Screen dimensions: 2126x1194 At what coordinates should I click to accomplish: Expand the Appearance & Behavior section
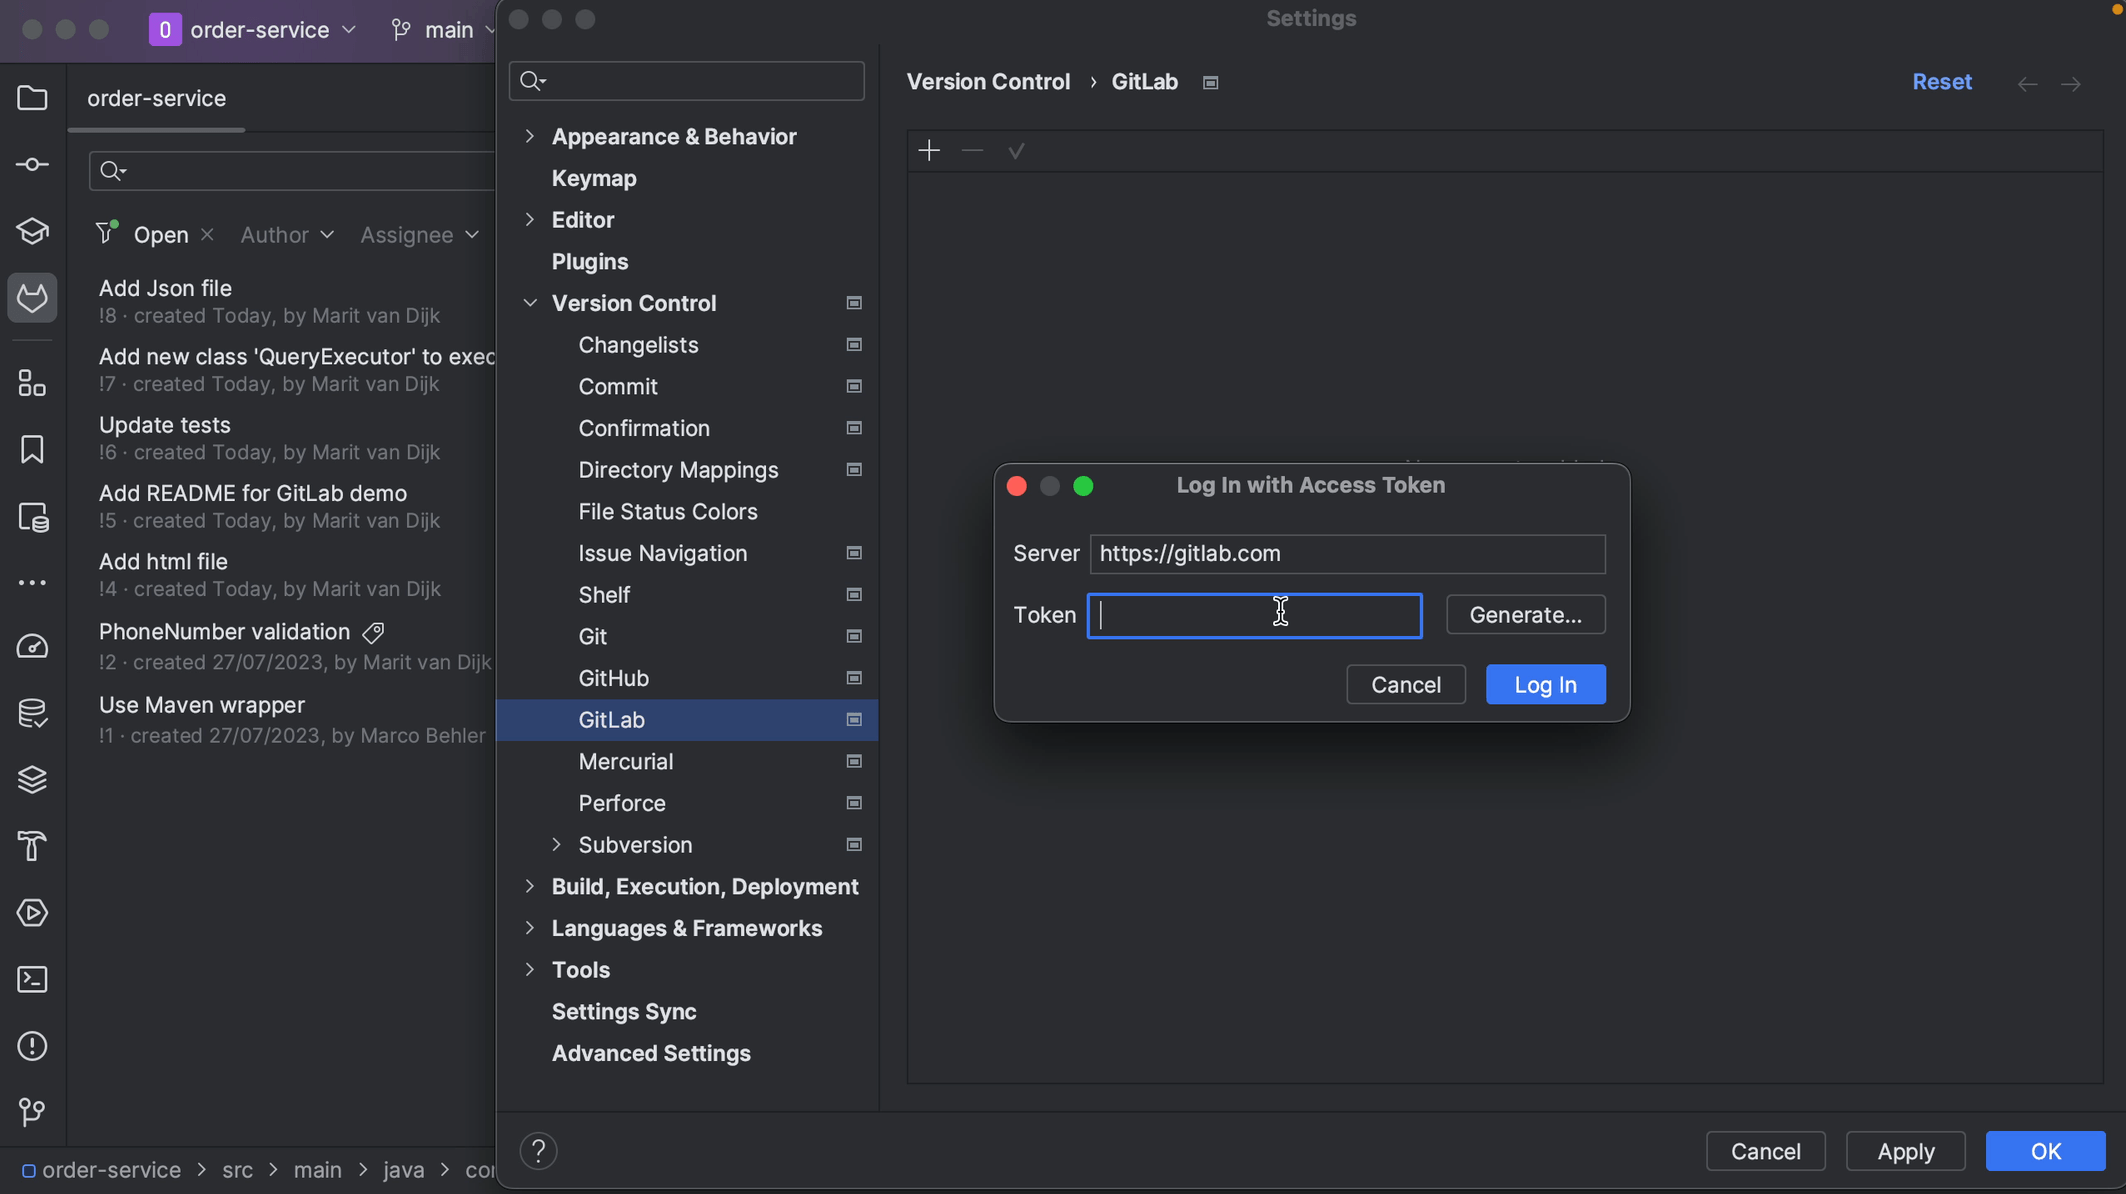point(529,136)
